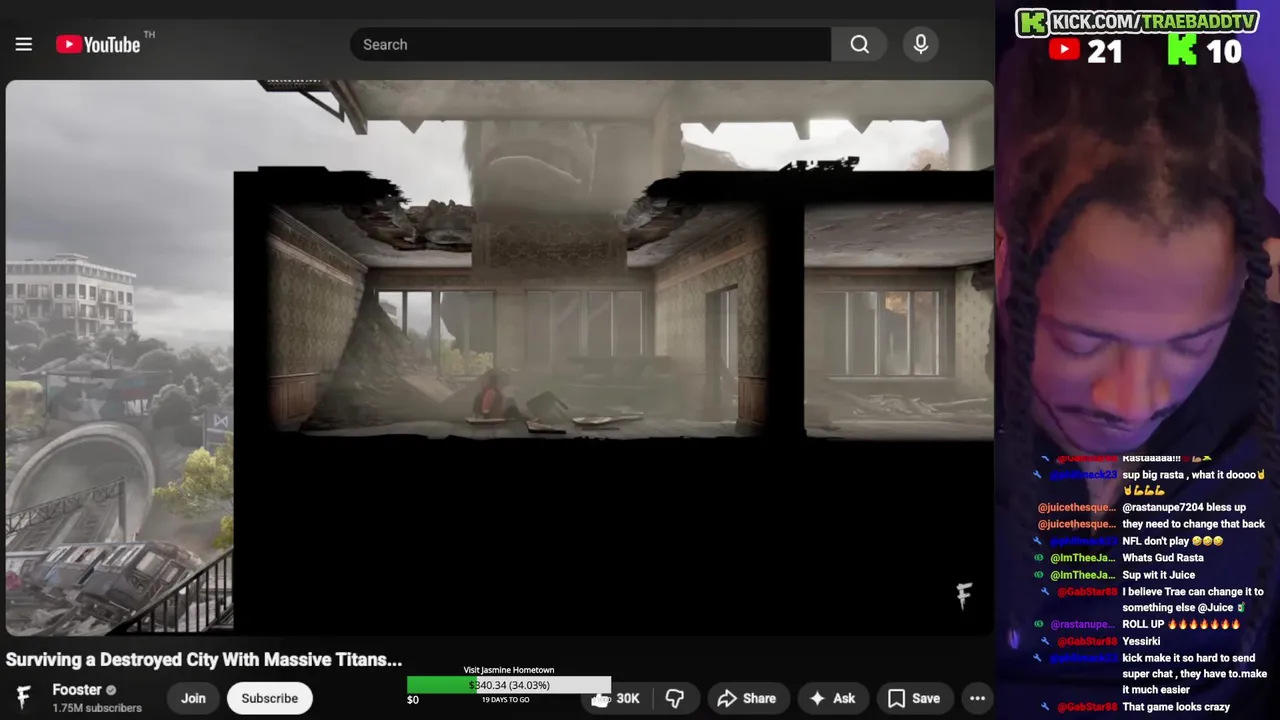Click chat message 'sup big rasta, what it doooo'
The height and width of the screenshot is (720, 1280).
pyautogui.click(x=1194, y=482)
